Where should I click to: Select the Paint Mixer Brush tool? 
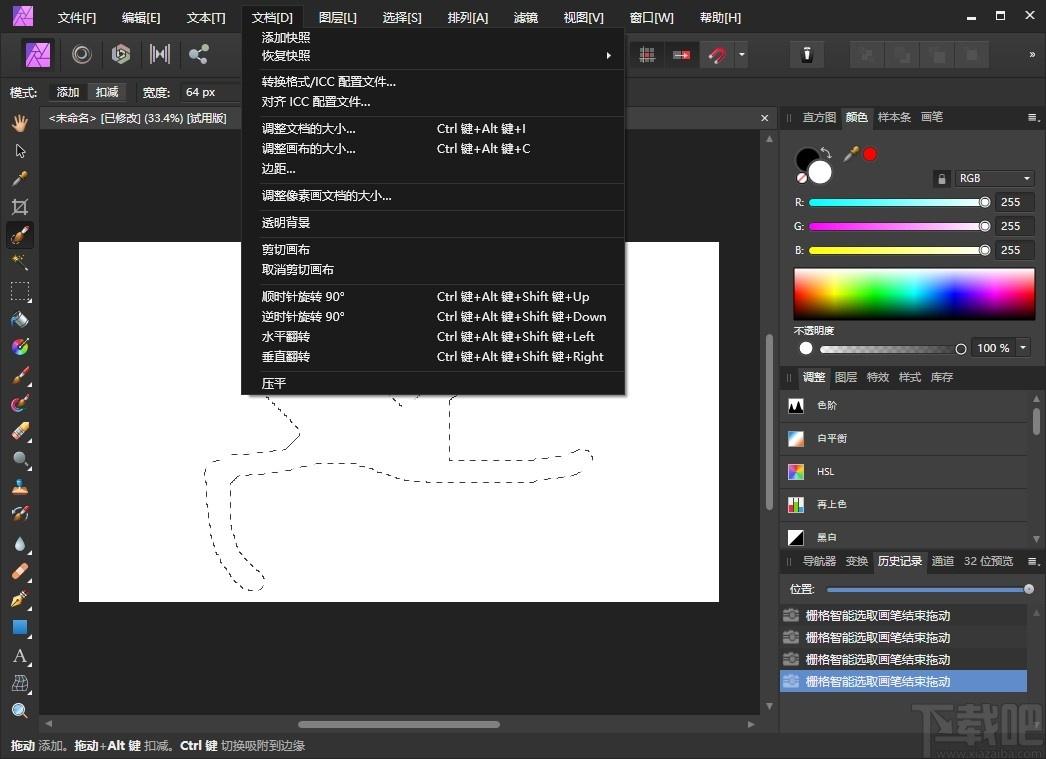click(20, 404)
